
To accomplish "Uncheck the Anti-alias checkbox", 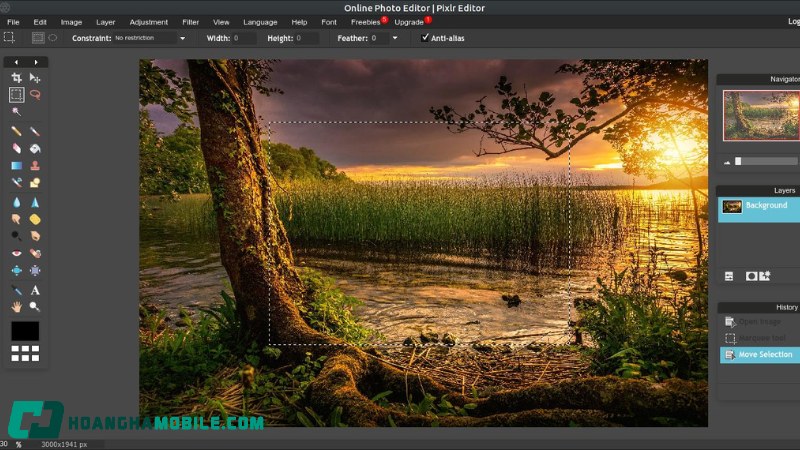I will pos(425,38).
